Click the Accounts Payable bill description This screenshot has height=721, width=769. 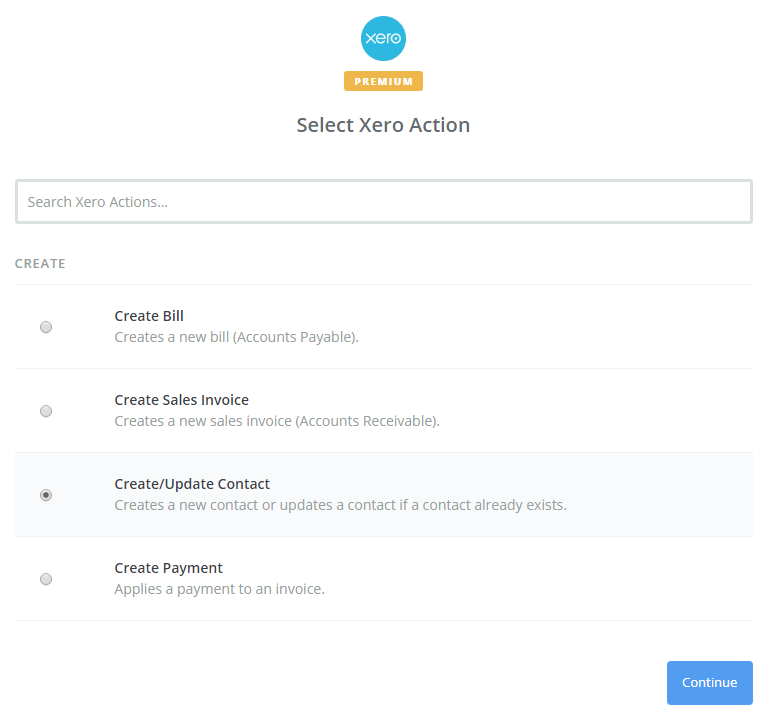[x=236, y=337]
